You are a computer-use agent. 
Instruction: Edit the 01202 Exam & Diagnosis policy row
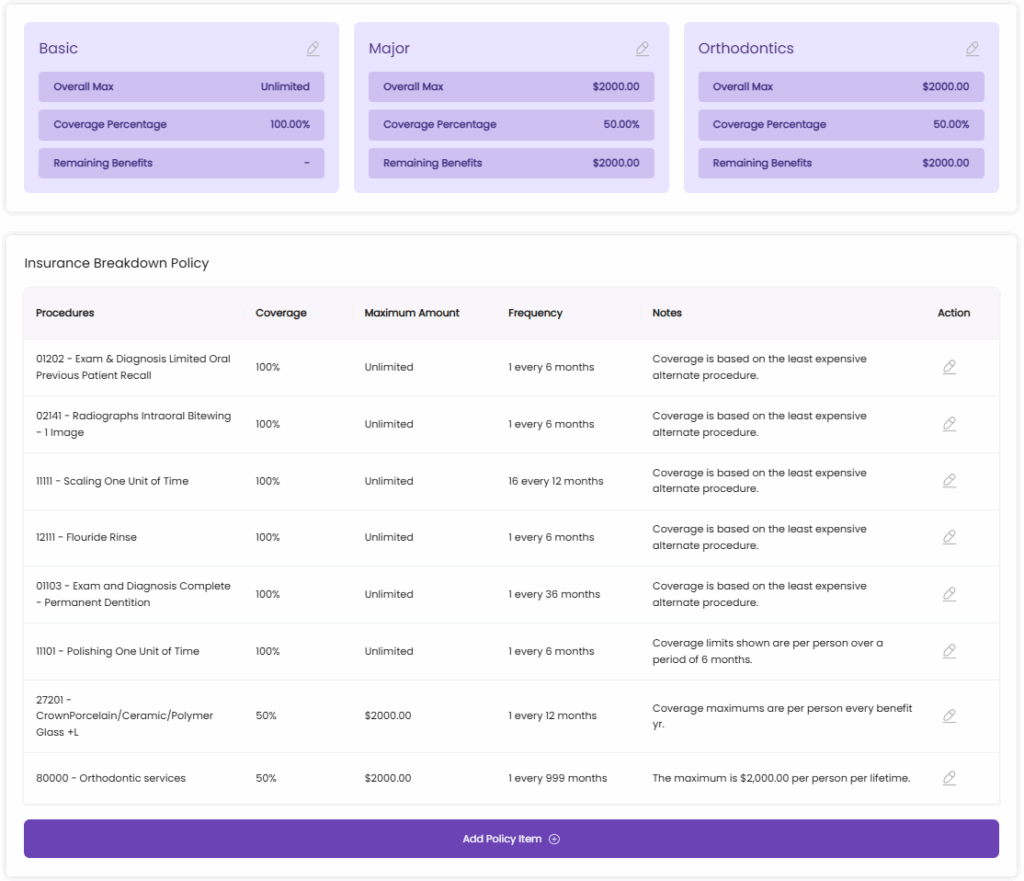(x=949, y=367)
